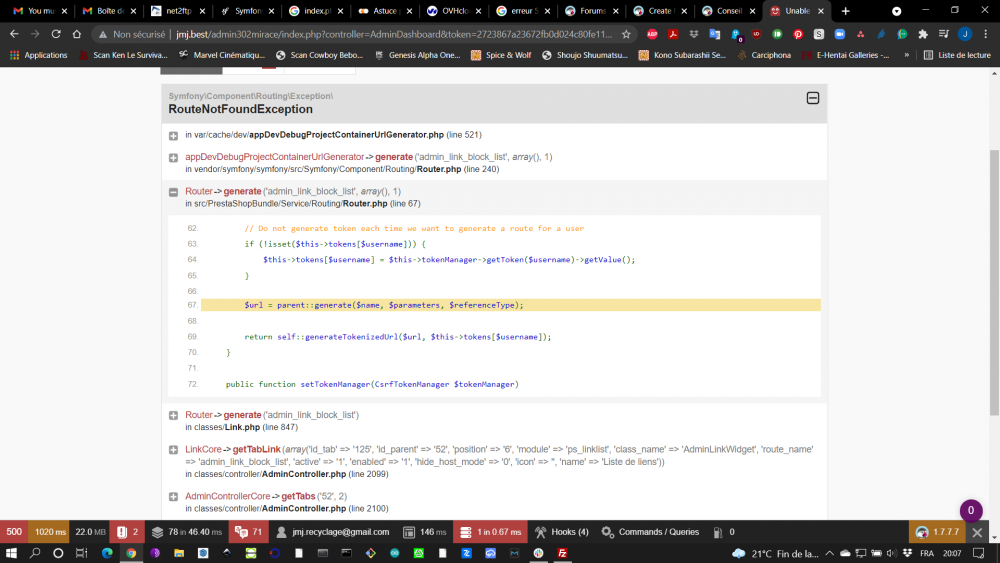
Task: Open the Dropbox extension icon
Action: coord(694,34)
